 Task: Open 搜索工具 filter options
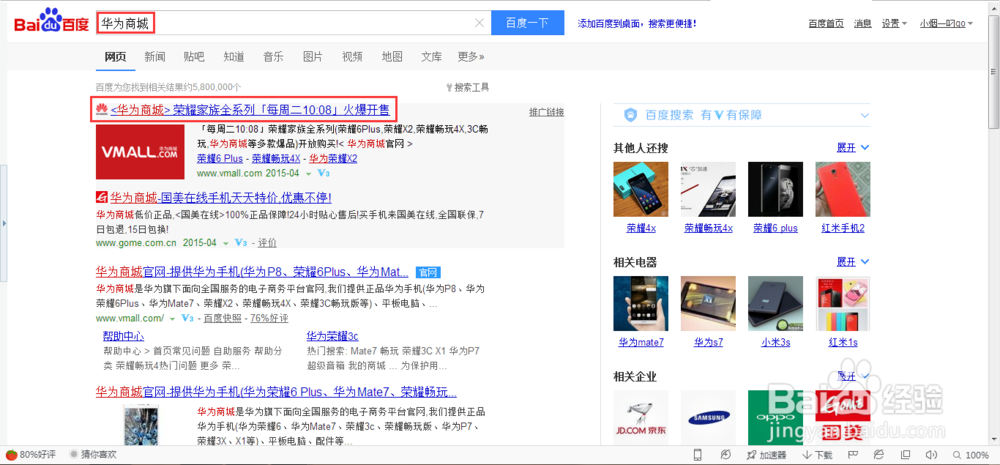coord(467,87)
